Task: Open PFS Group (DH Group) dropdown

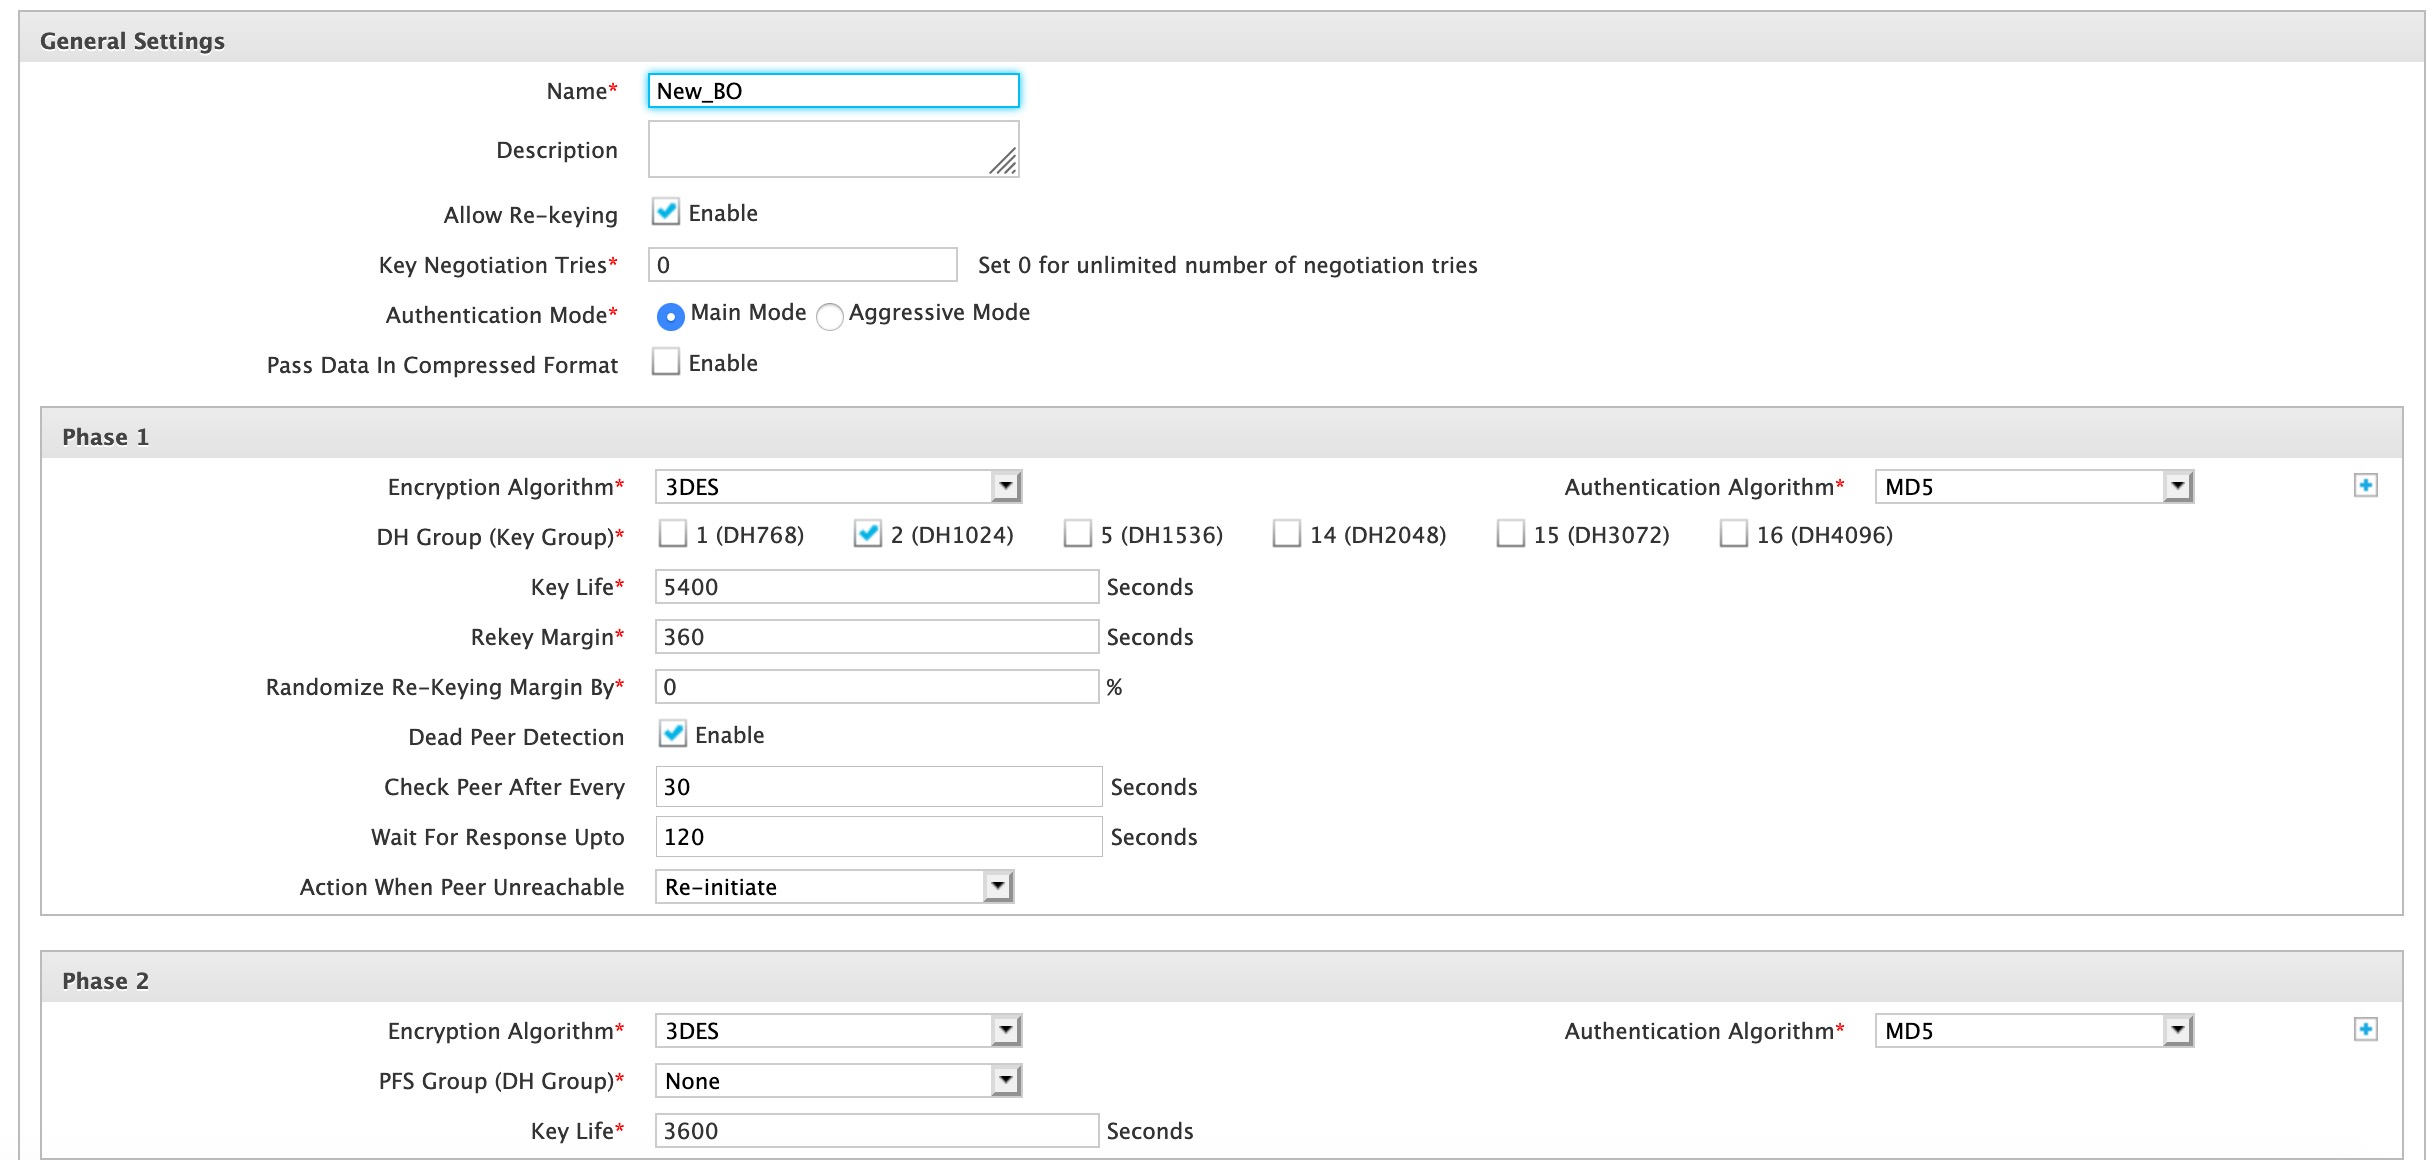Action: coord(838,1081)
